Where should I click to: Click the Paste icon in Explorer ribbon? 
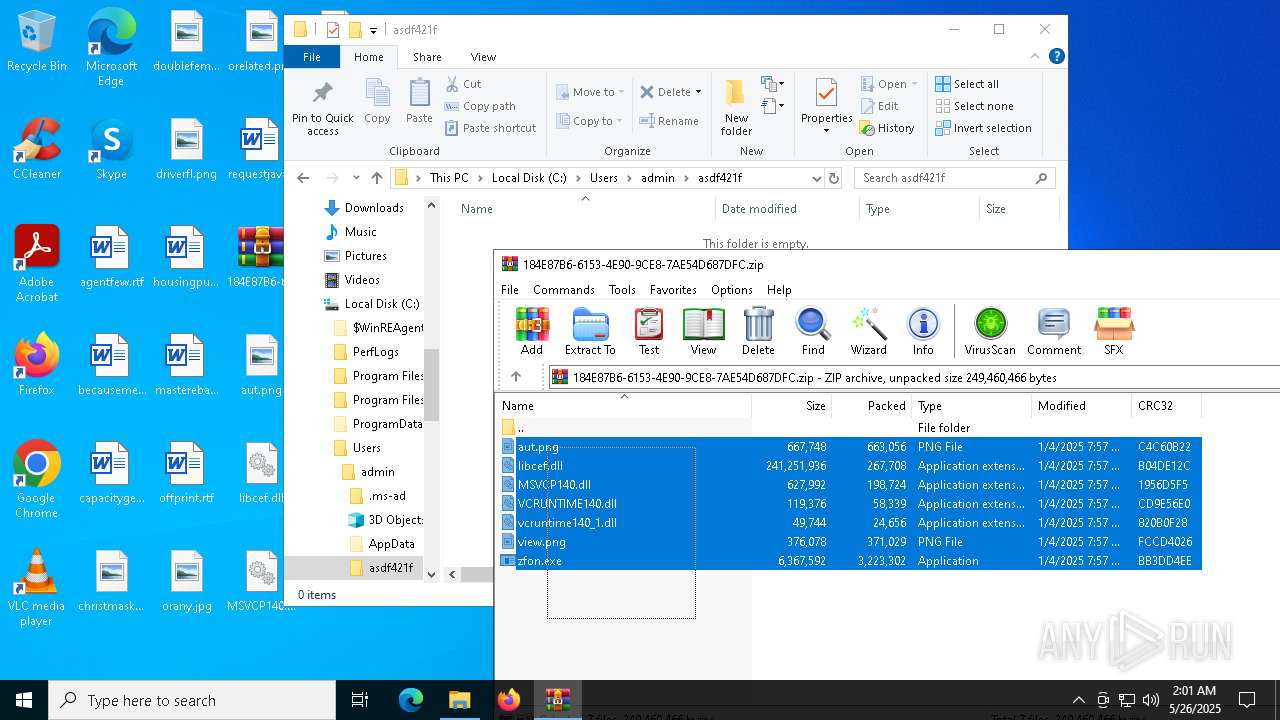point(419,102)
